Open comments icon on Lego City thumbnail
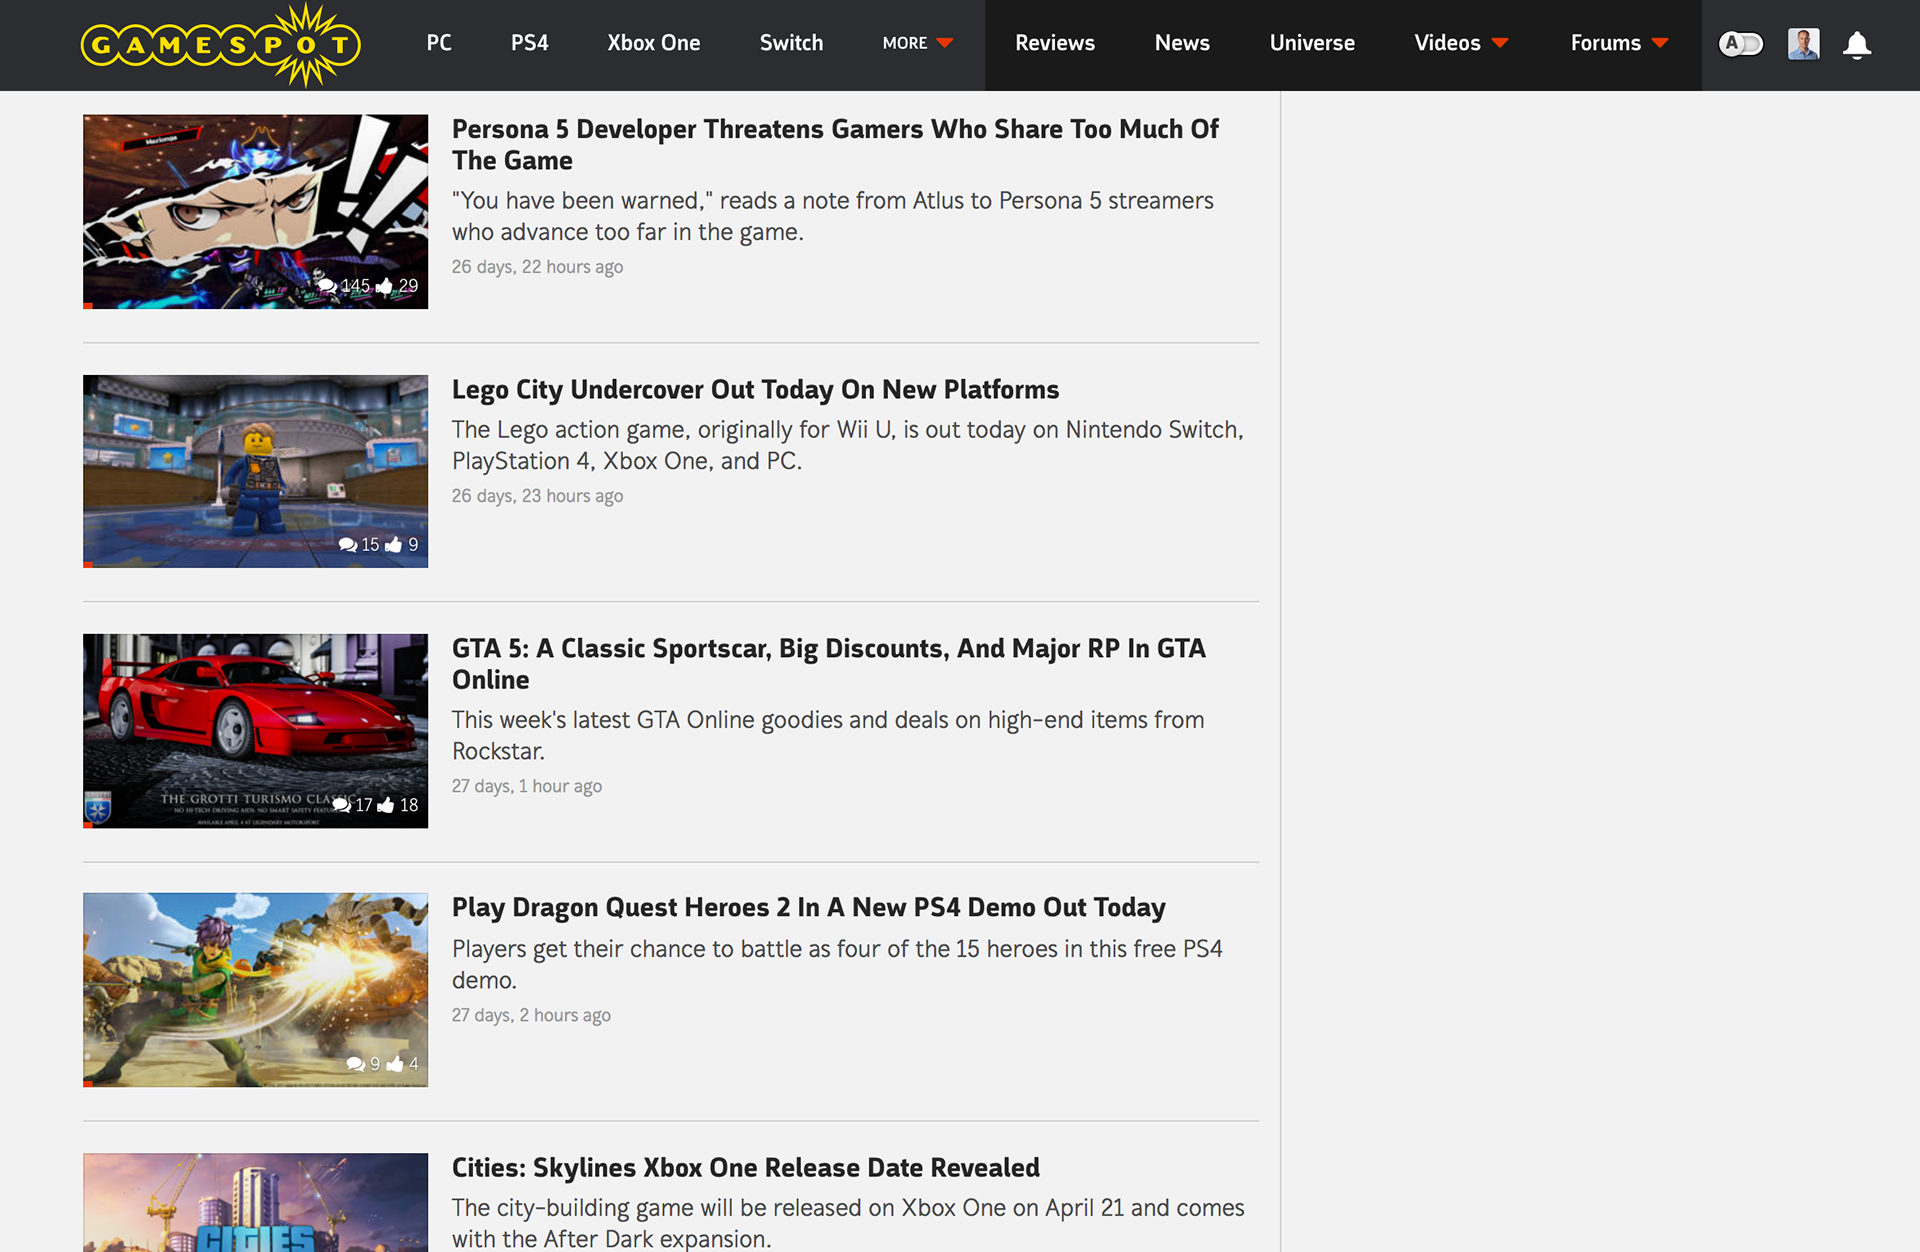The height and width of the screenshot is (1252, 1920). 348,545
